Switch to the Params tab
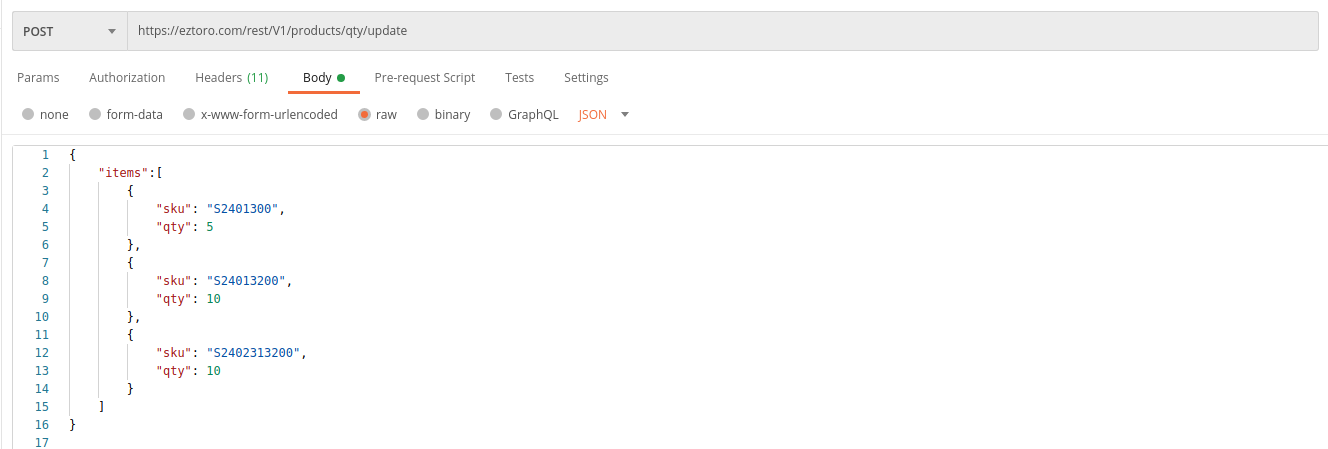1328x449 pixels. click(38, 77)
